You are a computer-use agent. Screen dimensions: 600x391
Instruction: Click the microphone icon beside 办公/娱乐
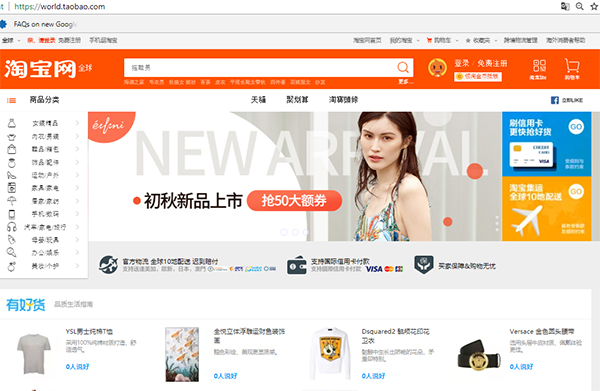12,253
